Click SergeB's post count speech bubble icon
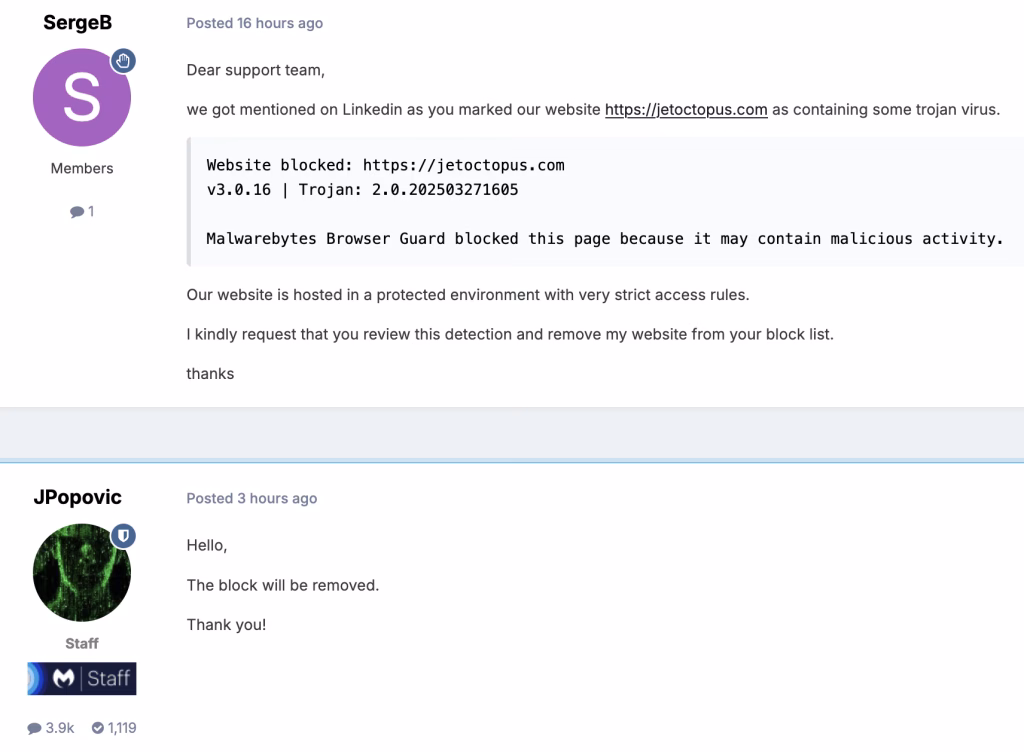The width and height of the screenshot is (1024, 752). click(76, 212)
